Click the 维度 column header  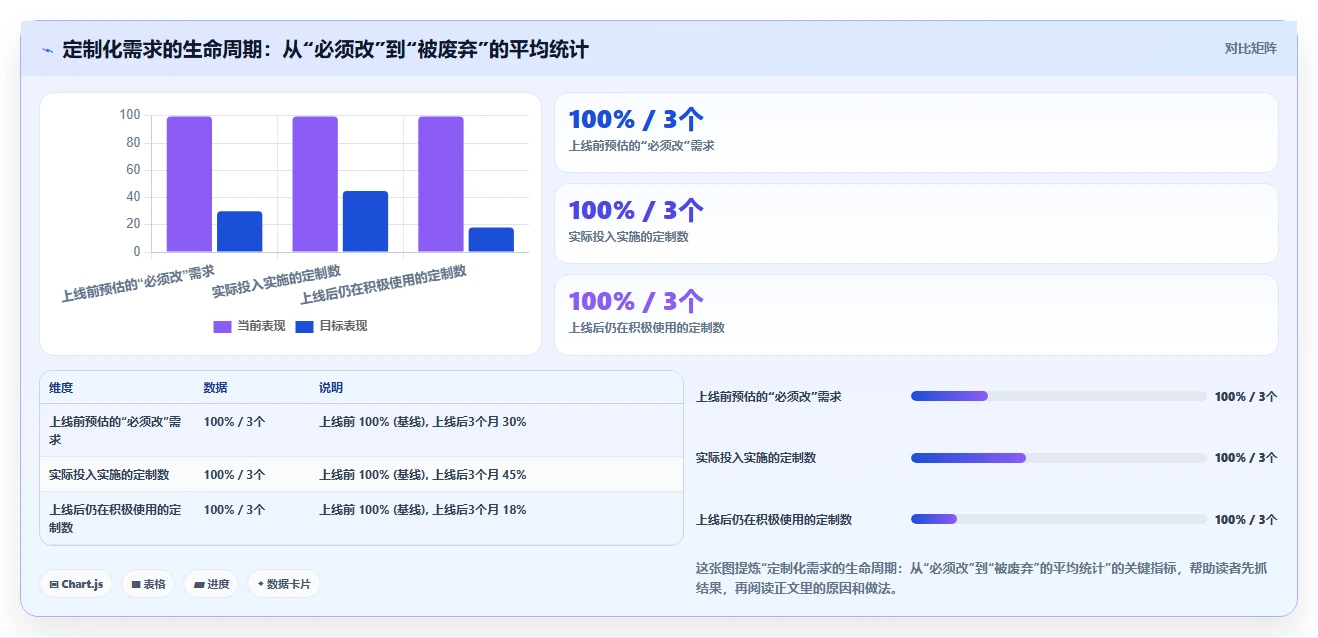61,388
